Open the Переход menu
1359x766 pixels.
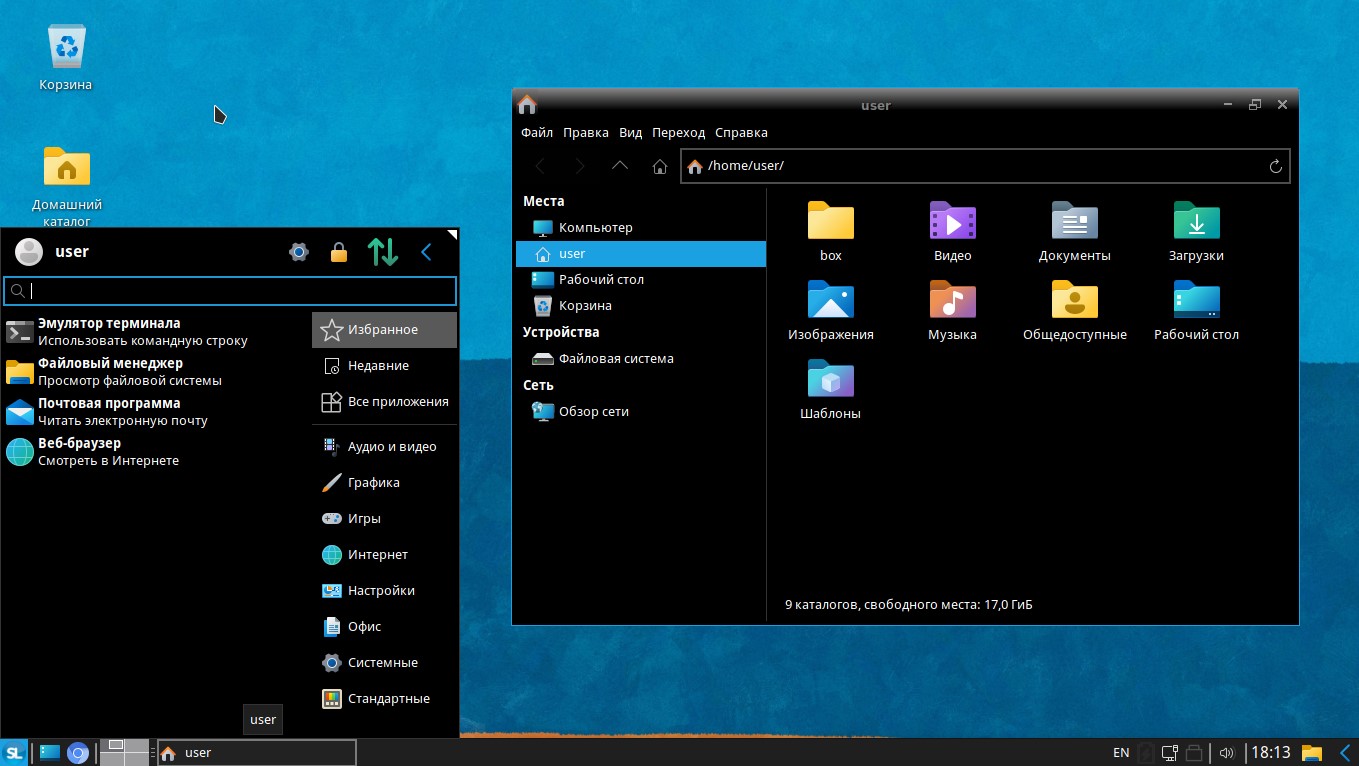pyautogui.click(x=678, y=132)
